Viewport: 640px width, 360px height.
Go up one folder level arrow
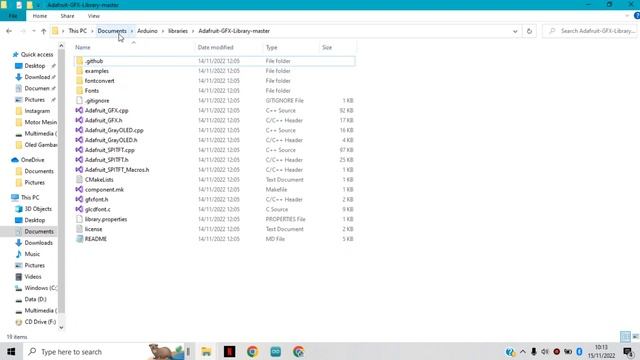point(44,31)
